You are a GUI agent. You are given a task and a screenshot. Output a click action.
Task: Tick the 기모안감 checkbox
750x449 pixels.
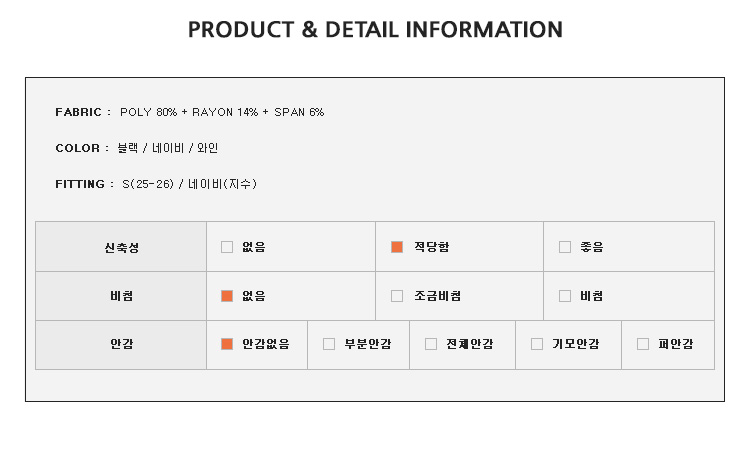tap(537, 344)
